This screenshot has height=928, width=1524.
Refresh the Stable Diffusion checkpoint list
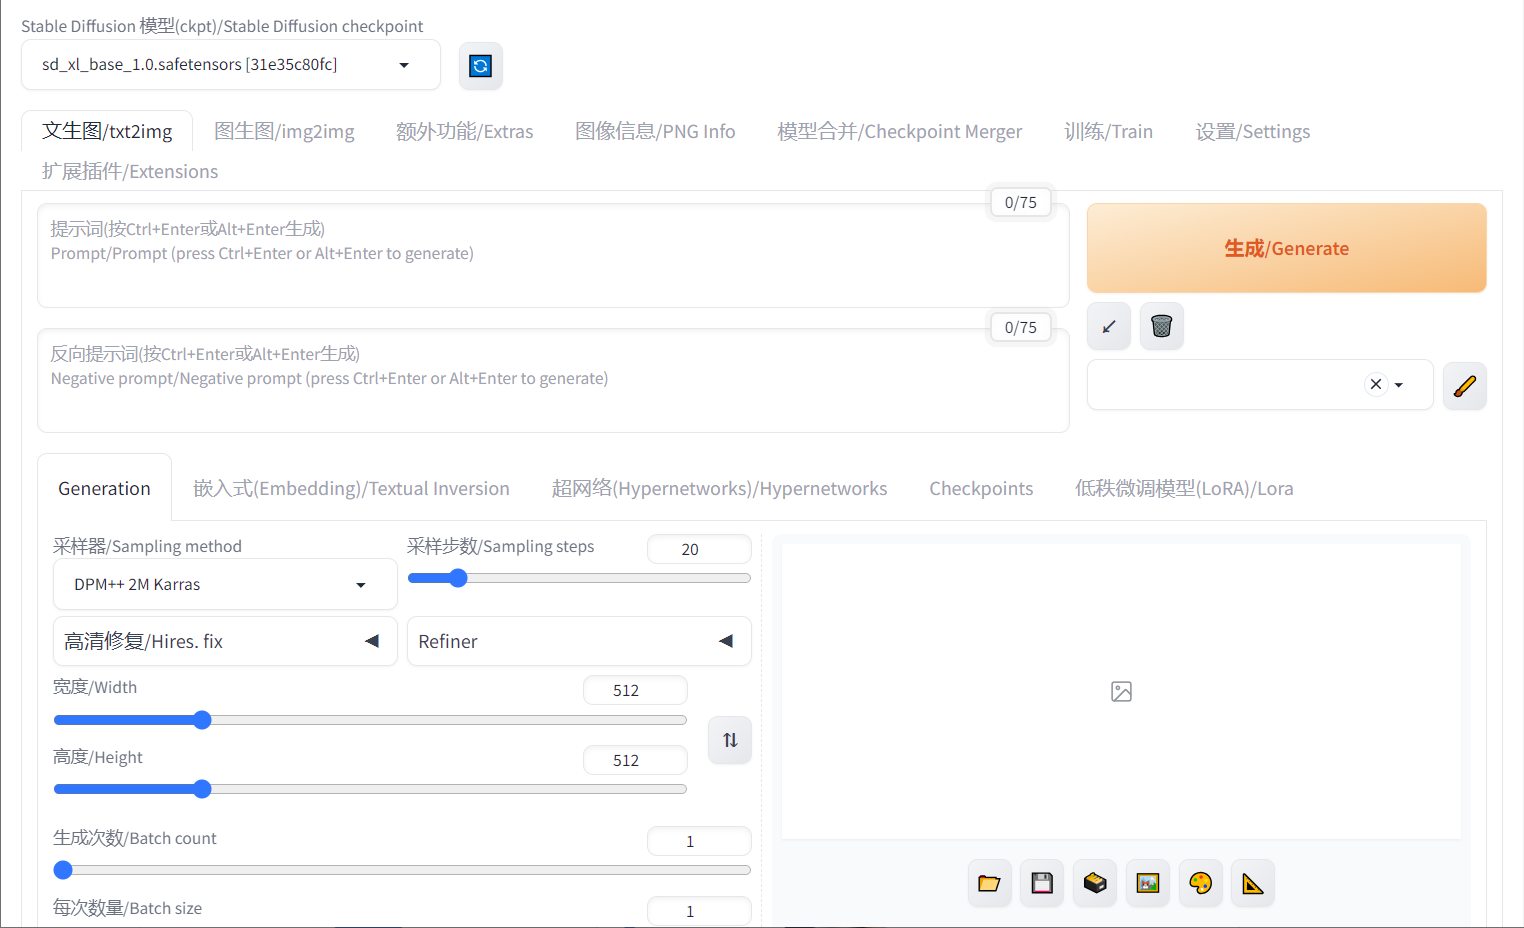[481, 66]
